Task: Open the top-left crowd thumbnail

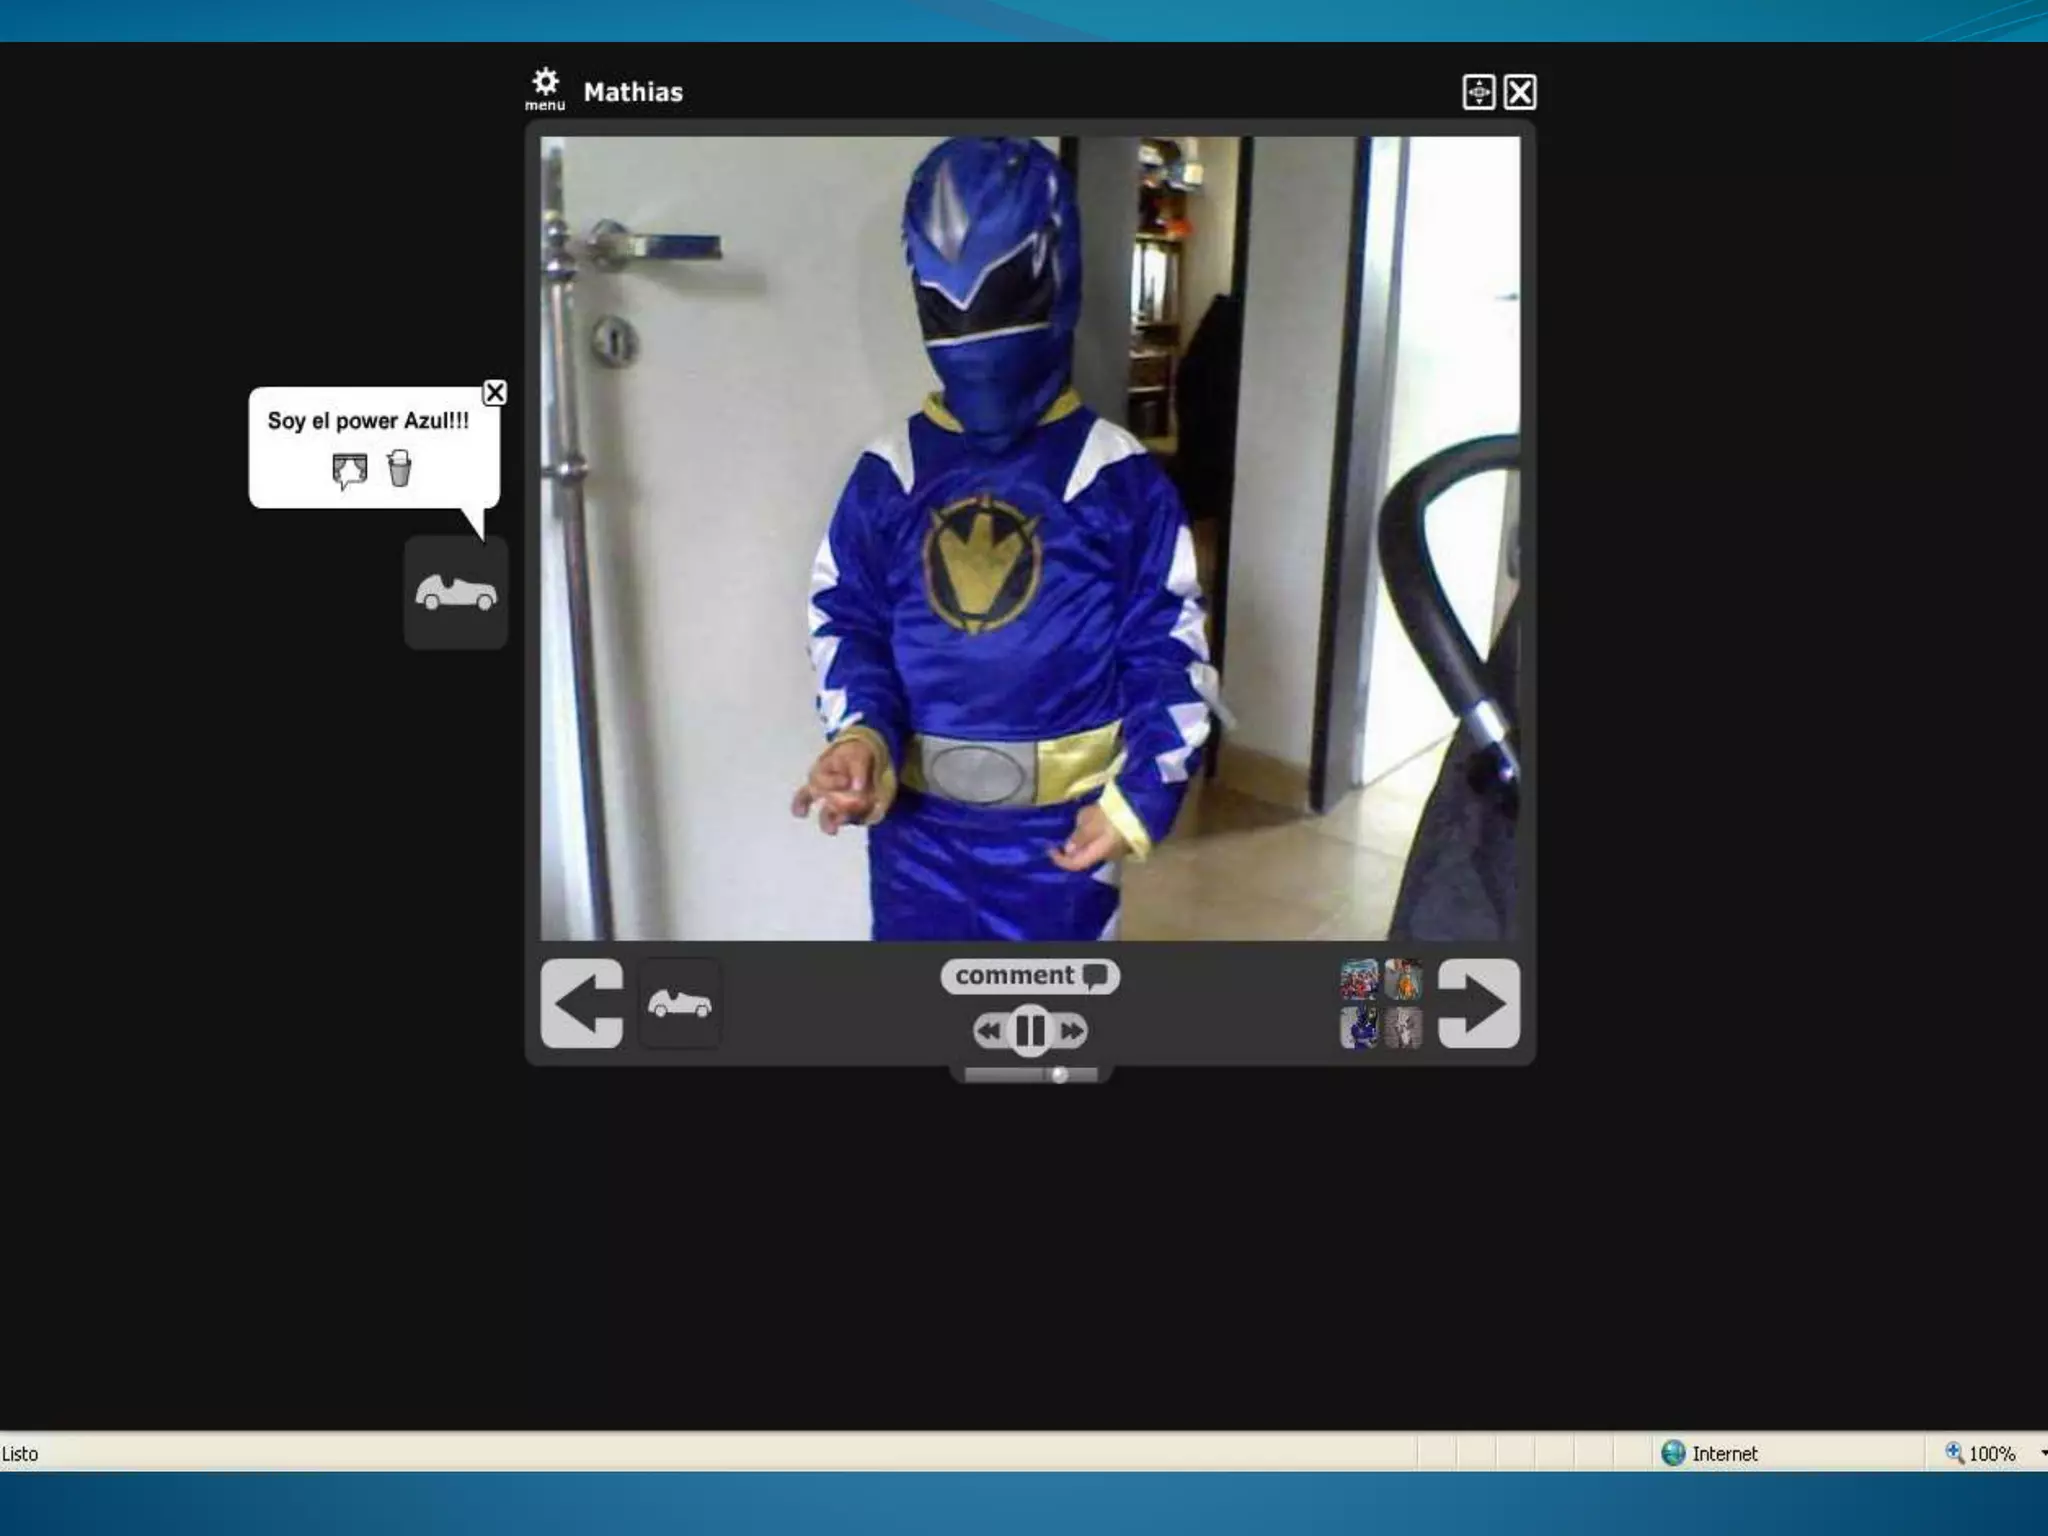Action: tap(1359, 979)
